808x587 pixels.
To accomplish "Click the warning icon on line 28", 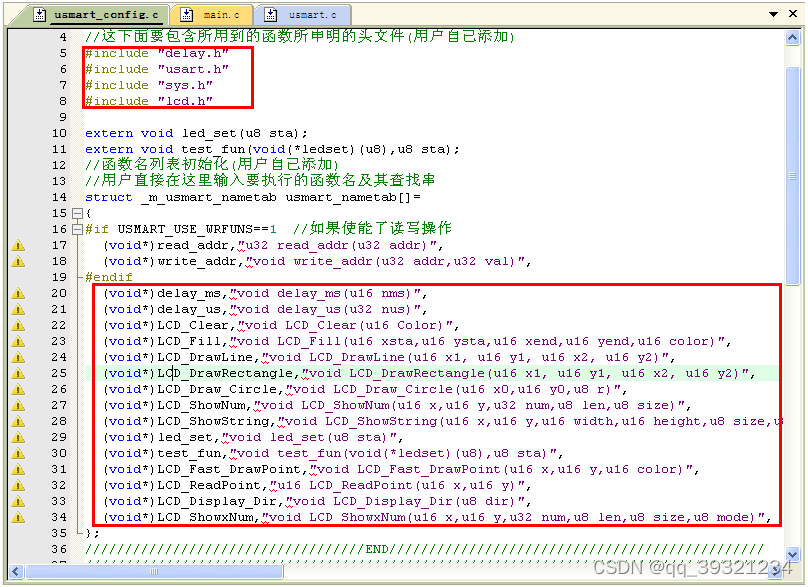I will tap(18, 421).
